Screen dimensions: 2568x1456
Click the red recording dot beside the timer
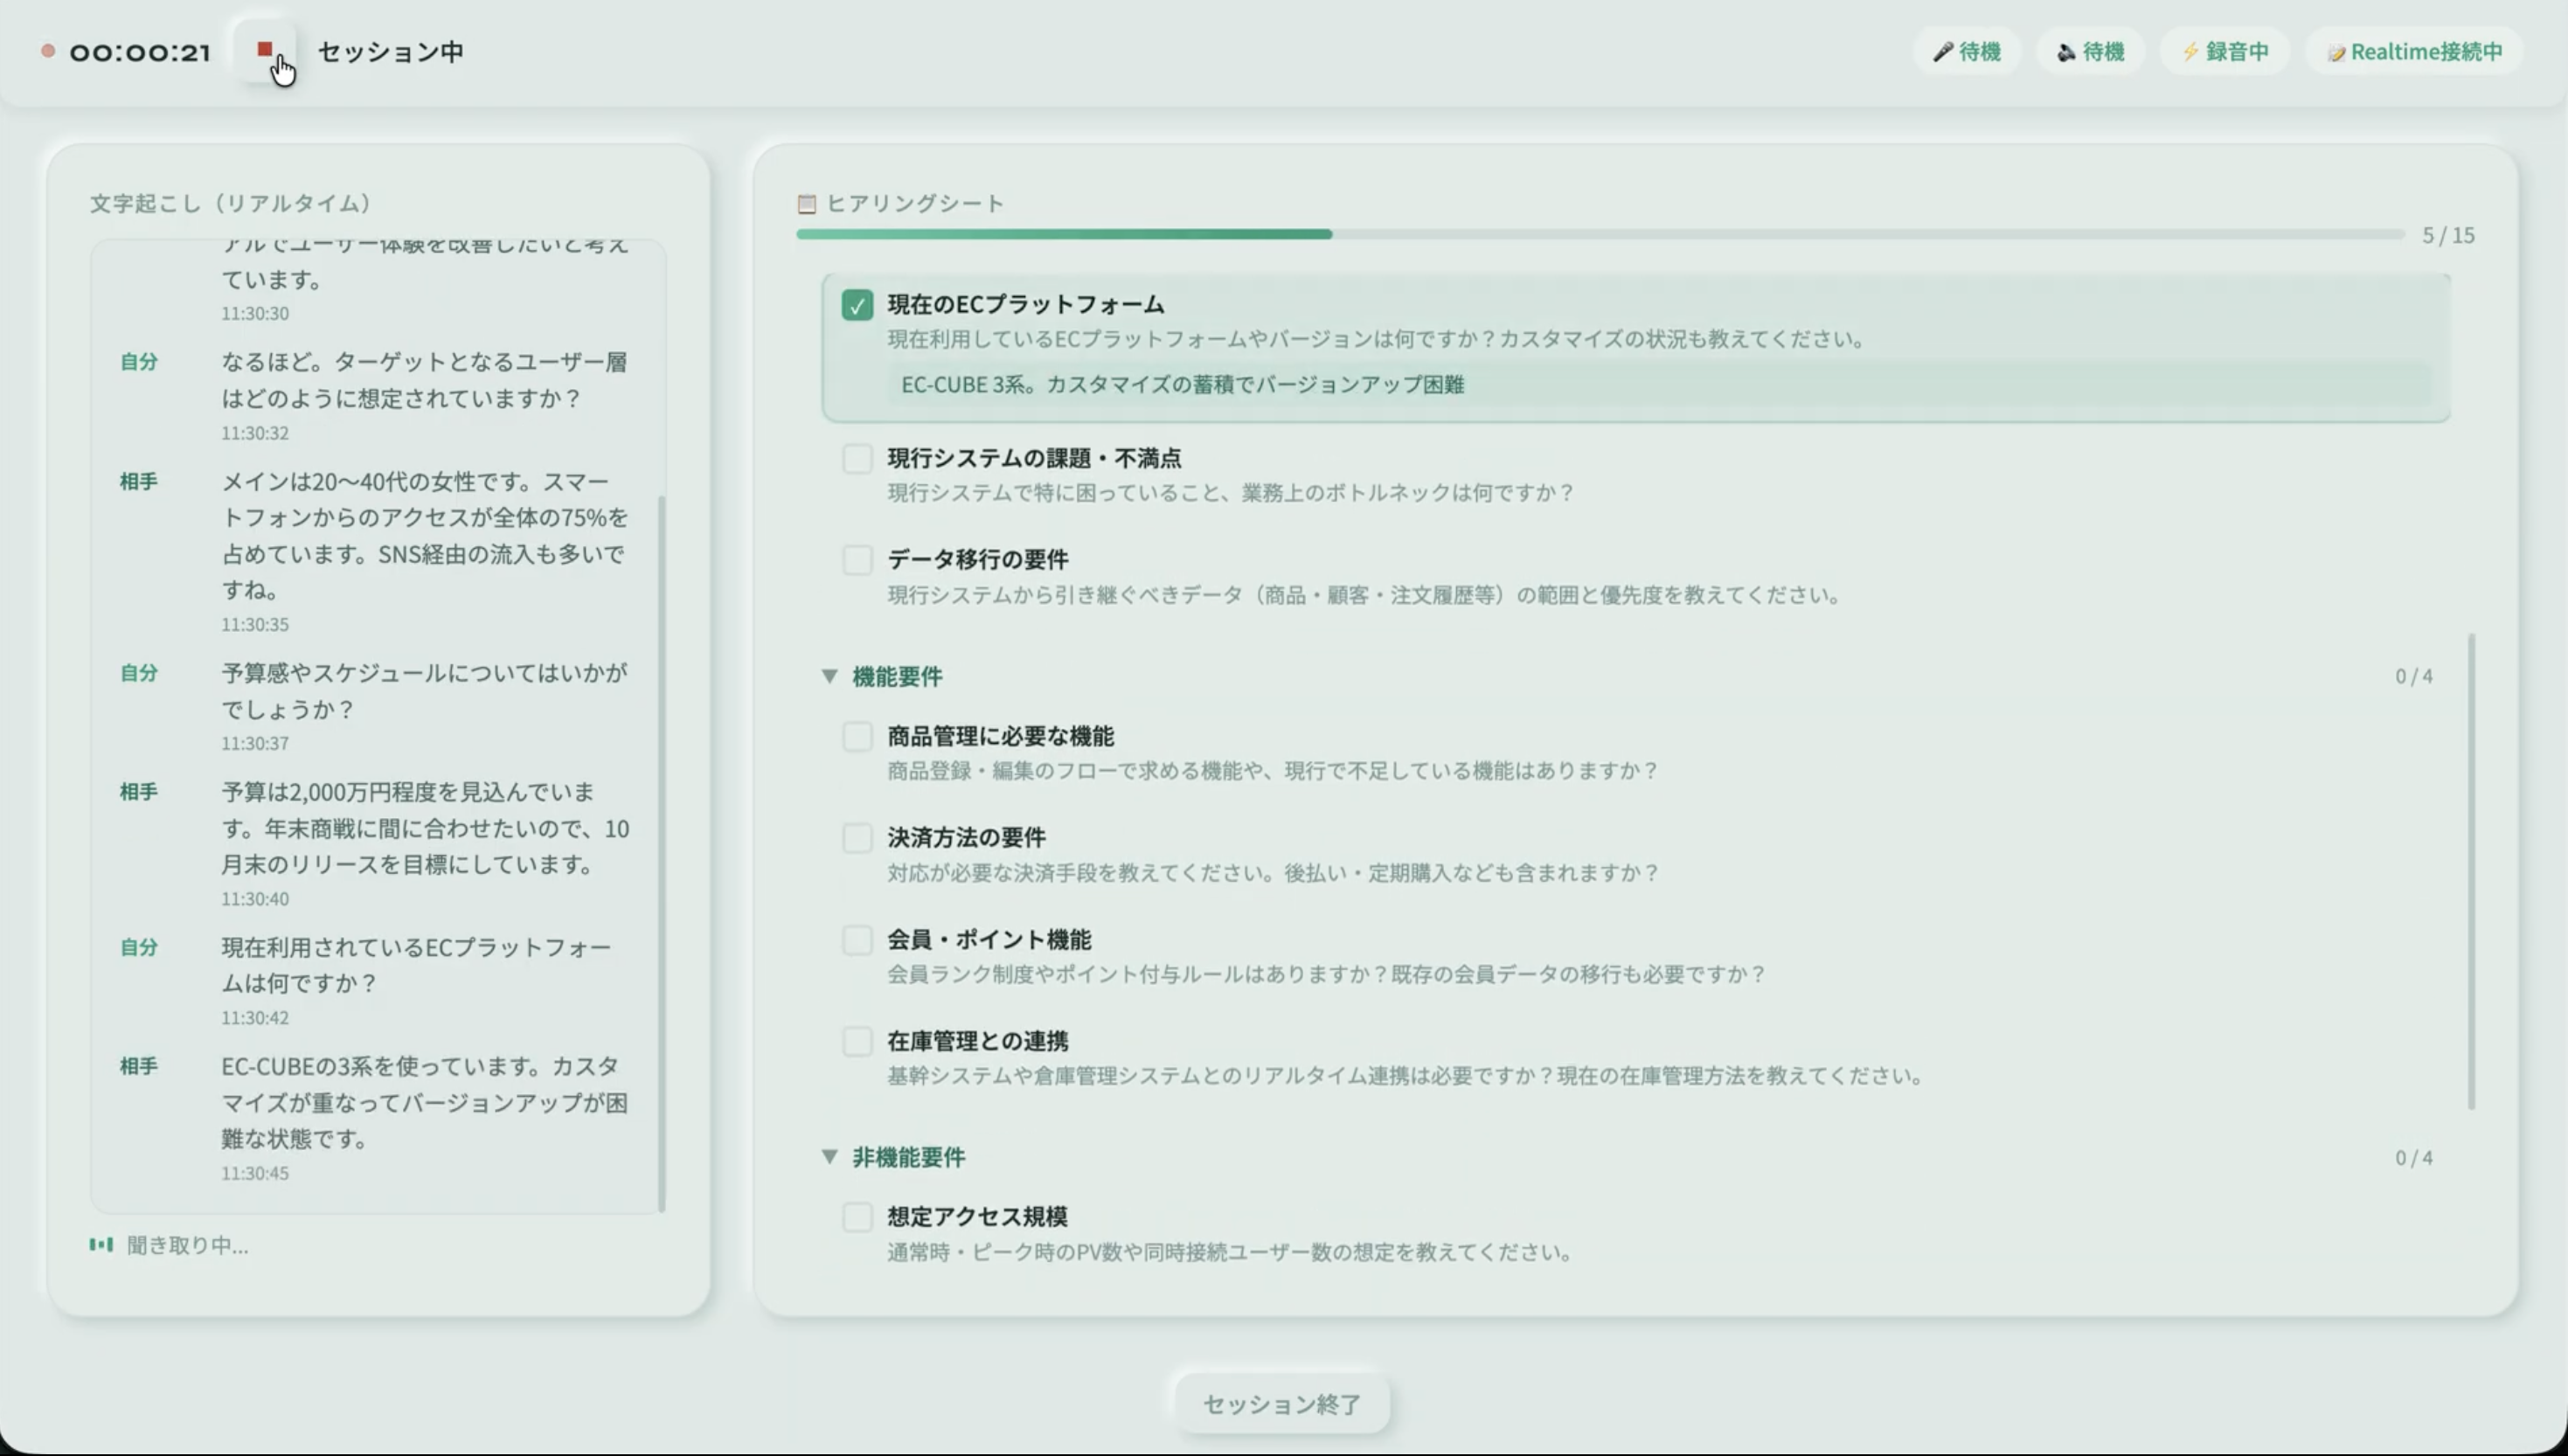click(x=47, y=51)
